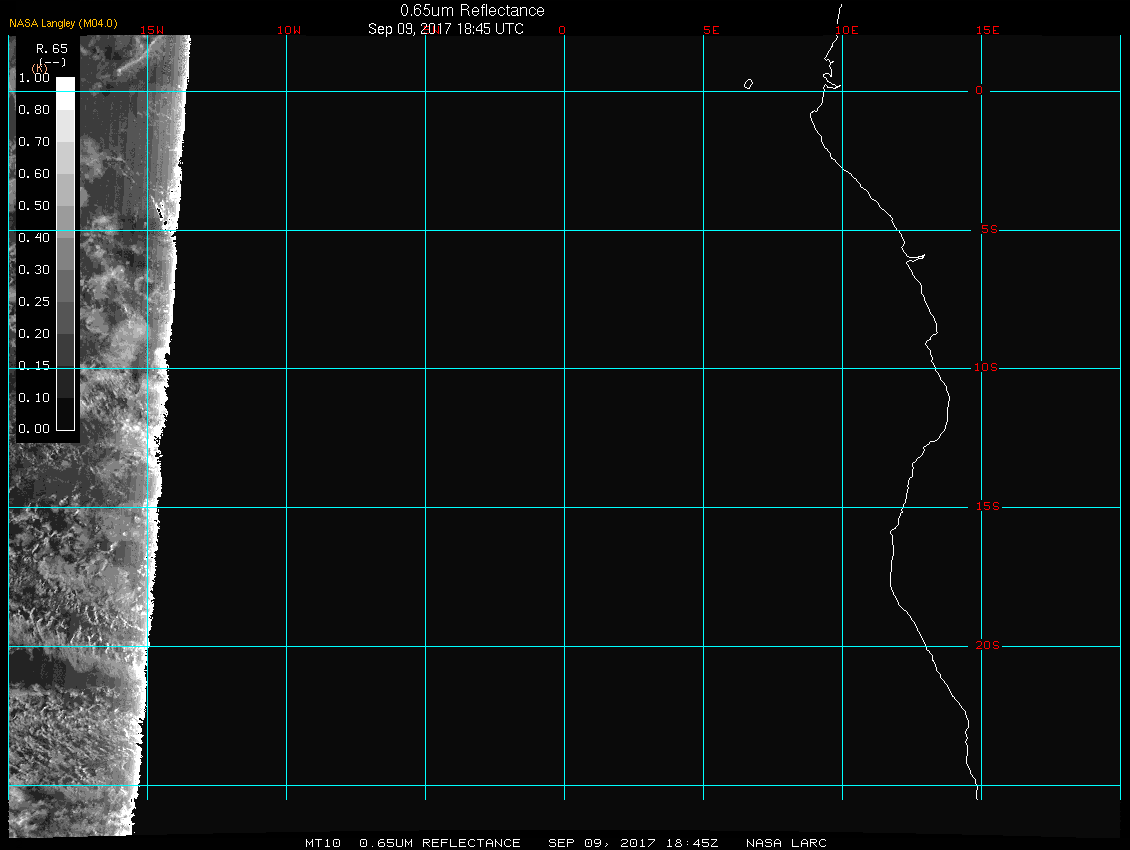Click the Sep 09, 2017 18:45 UTC timestamp
The image size is (1130, 850).
click(x=446, y=29)
